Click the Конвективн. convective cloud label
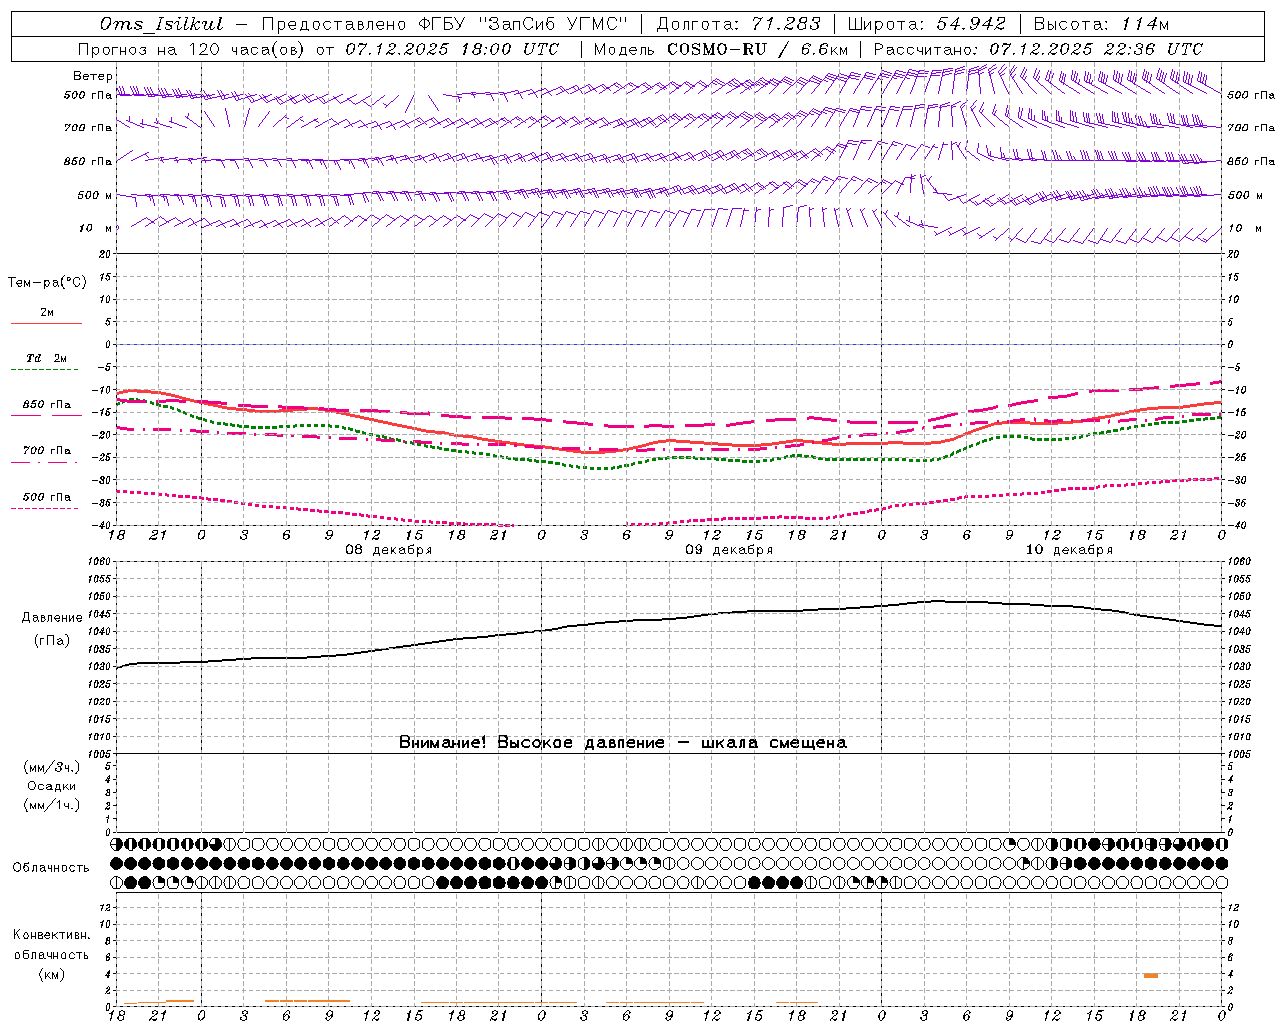Image resolution: width=1280 pixels, height=1024 pixels. point(51,935)
